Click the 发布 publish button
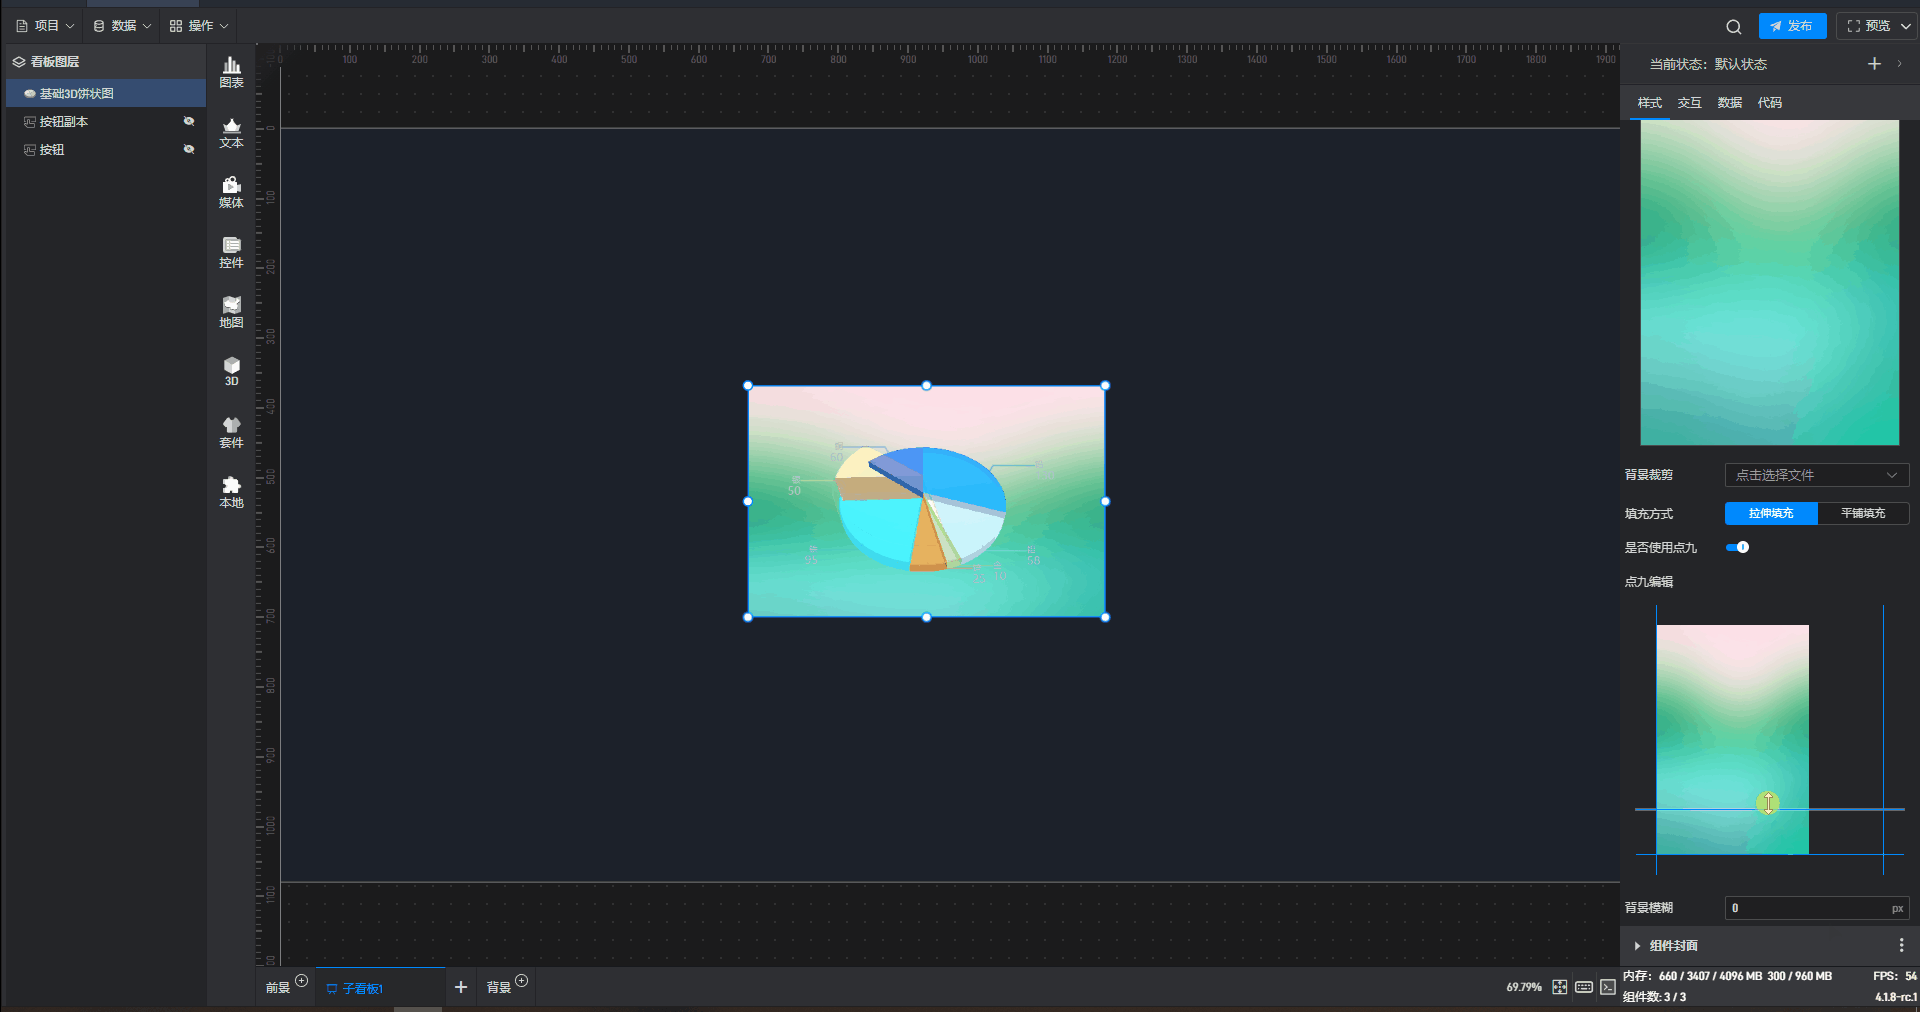This screenshot has width=1920, height=1012. (1792, 27)
